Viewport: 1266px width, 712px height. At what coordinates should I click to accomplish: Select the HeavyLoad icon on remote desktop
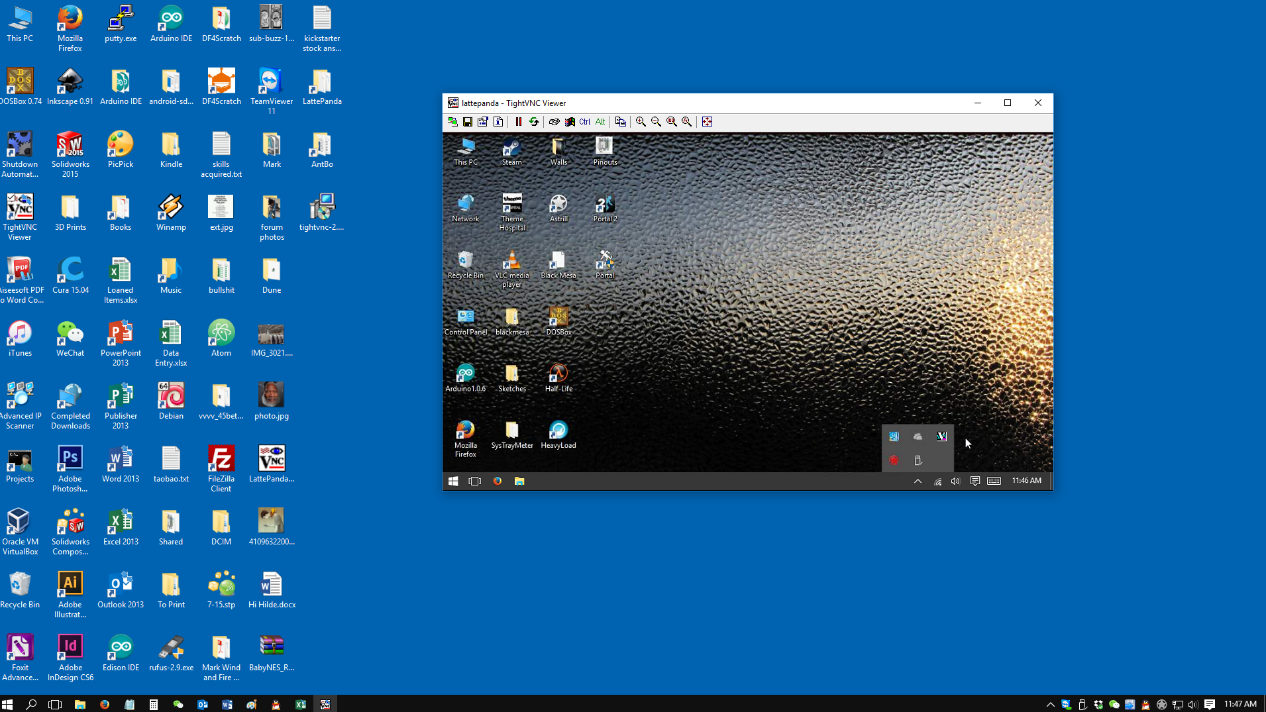tap(558, 434)
